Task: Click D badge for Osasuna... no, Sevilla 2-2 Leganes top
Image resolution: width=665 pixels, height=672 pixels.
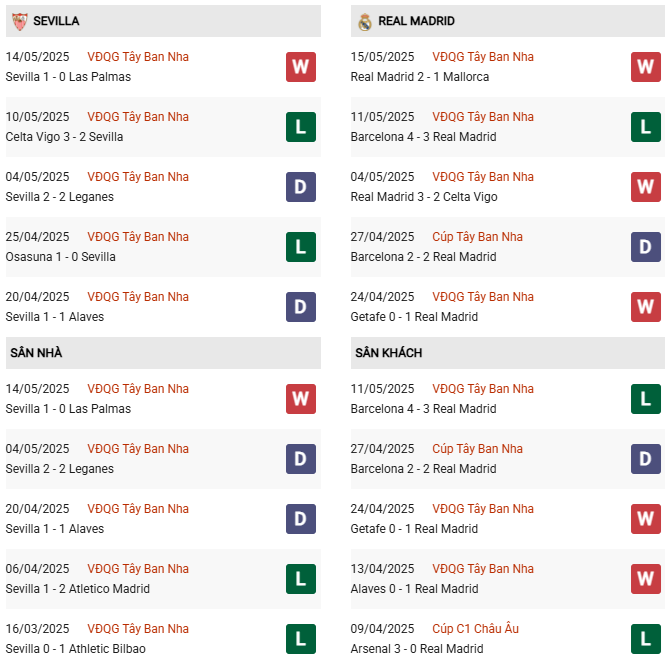Action: (301, 187)
